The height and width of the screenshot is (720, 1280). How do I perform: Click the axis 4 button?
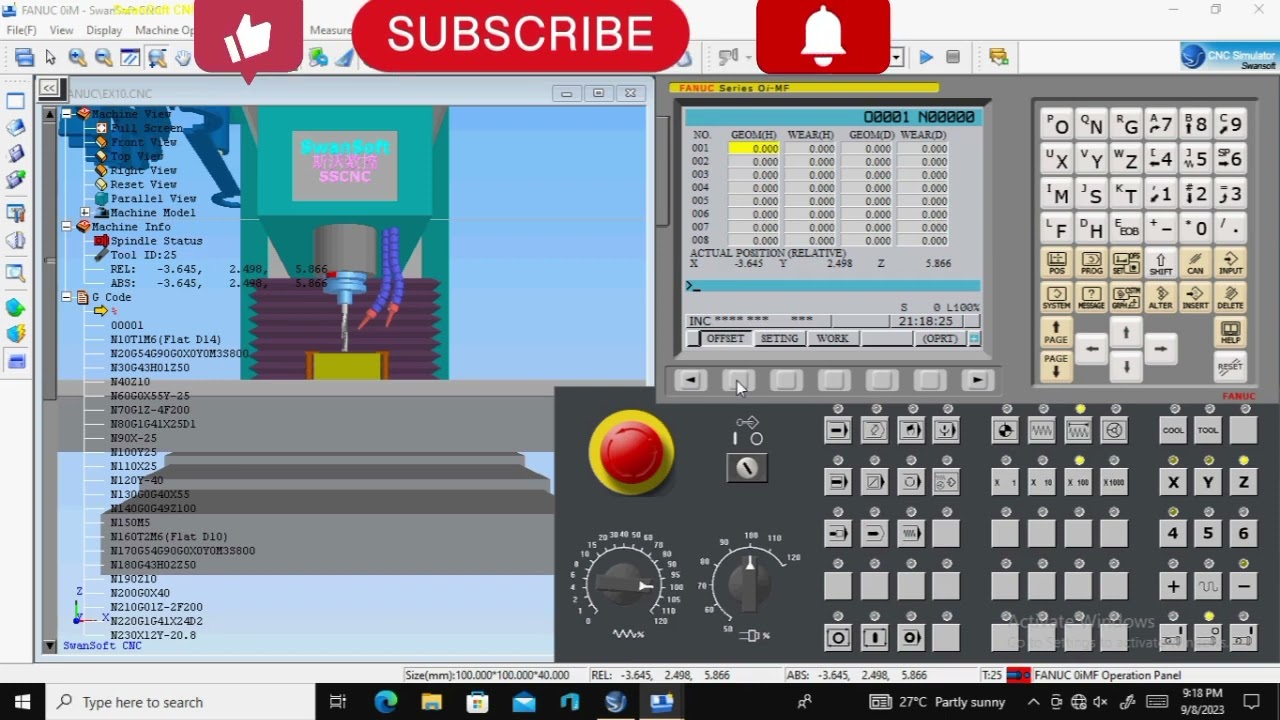[x=1173, y=533]
